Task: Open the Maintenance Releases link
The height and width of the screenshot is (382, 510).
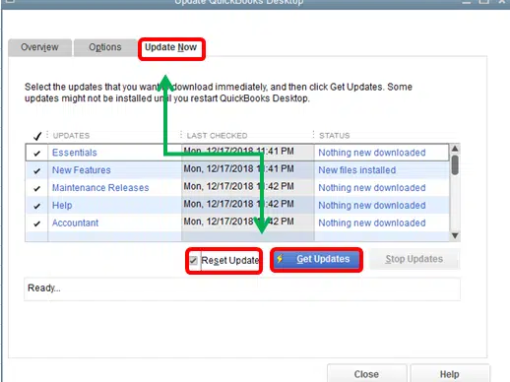Action: (100, 188)
